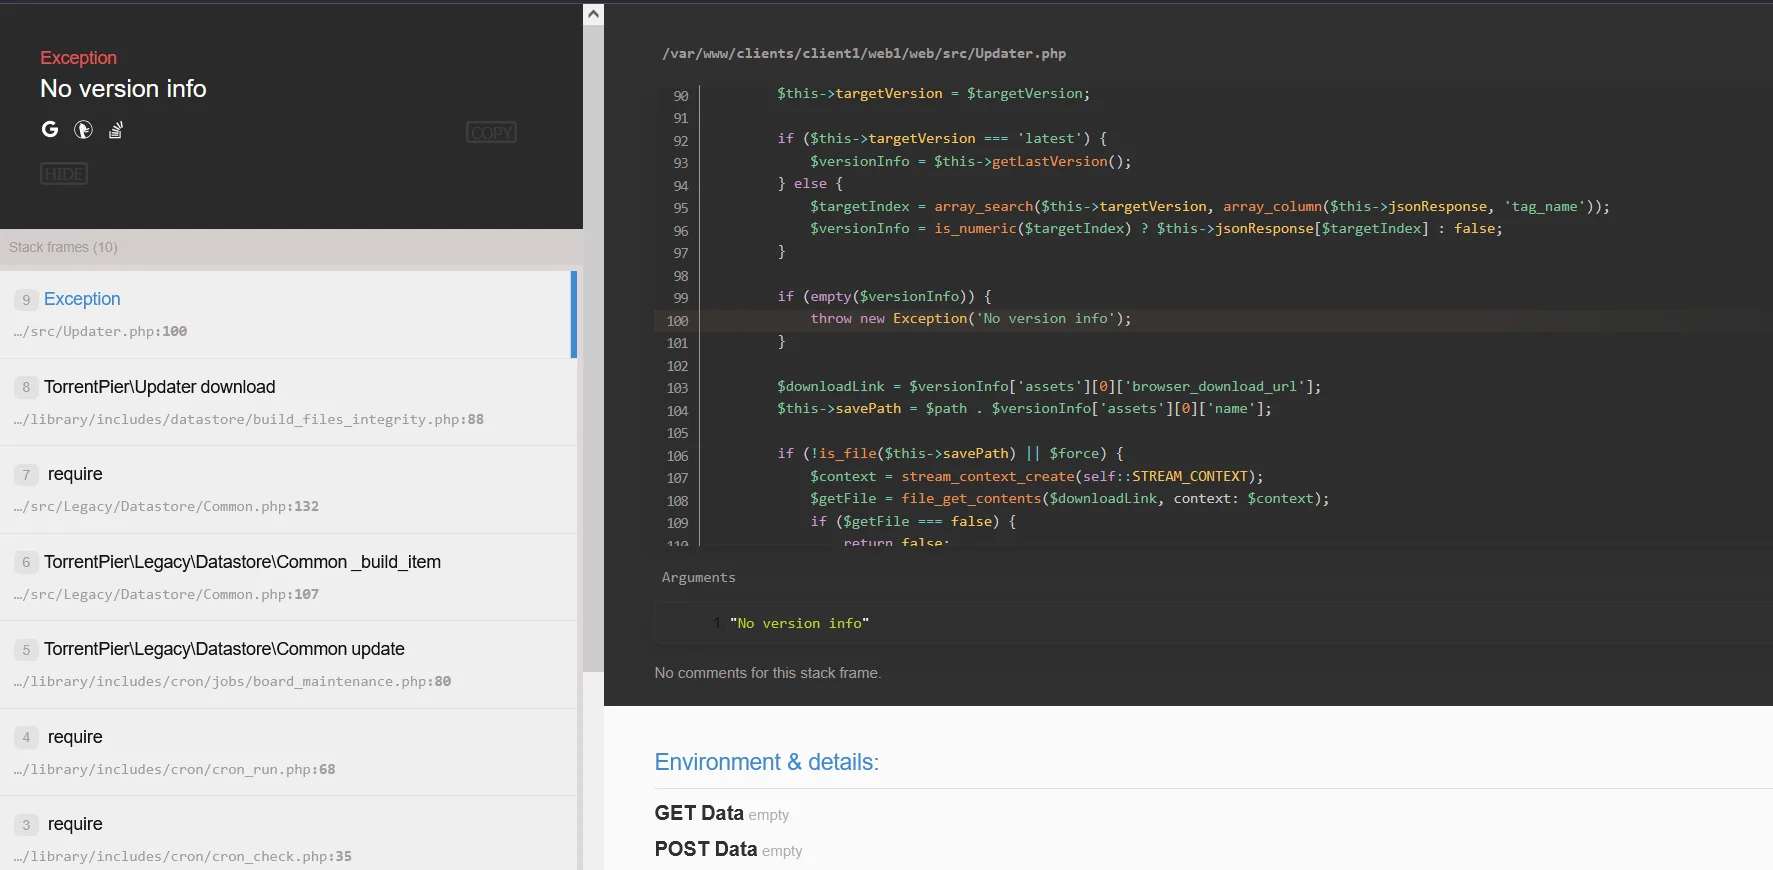This screenshot has height=870, width=1773.
Task: Click the board_maintenance.php:80 frame path
Action: pyautogui.click(x=232, y=681)
